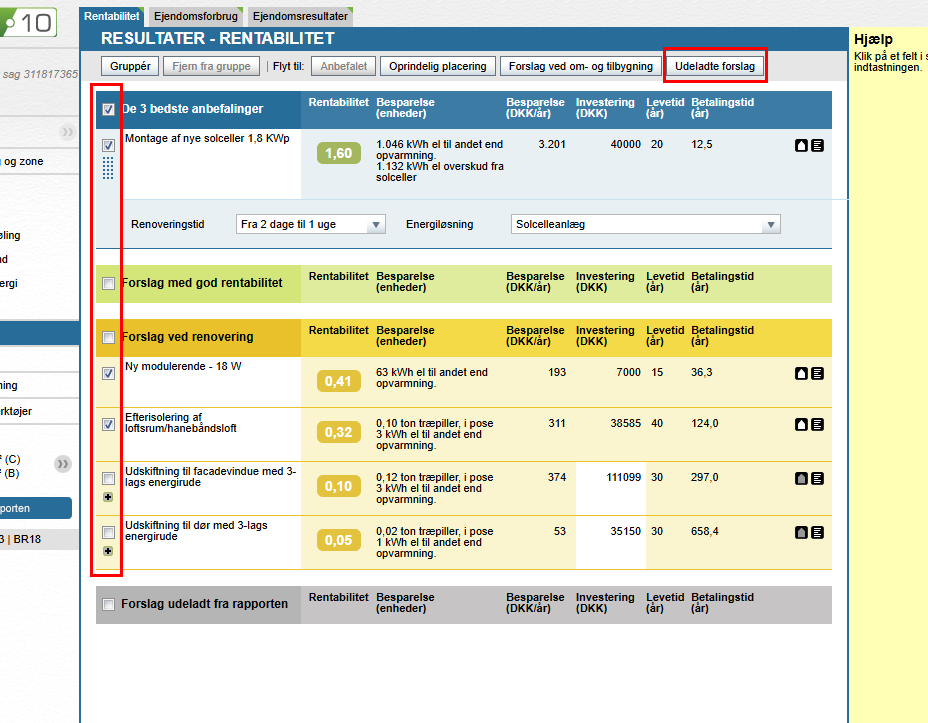Check Udskiftning til facadevindue checkbox
This screenshot has height=723, width=928.
point(108,478)
